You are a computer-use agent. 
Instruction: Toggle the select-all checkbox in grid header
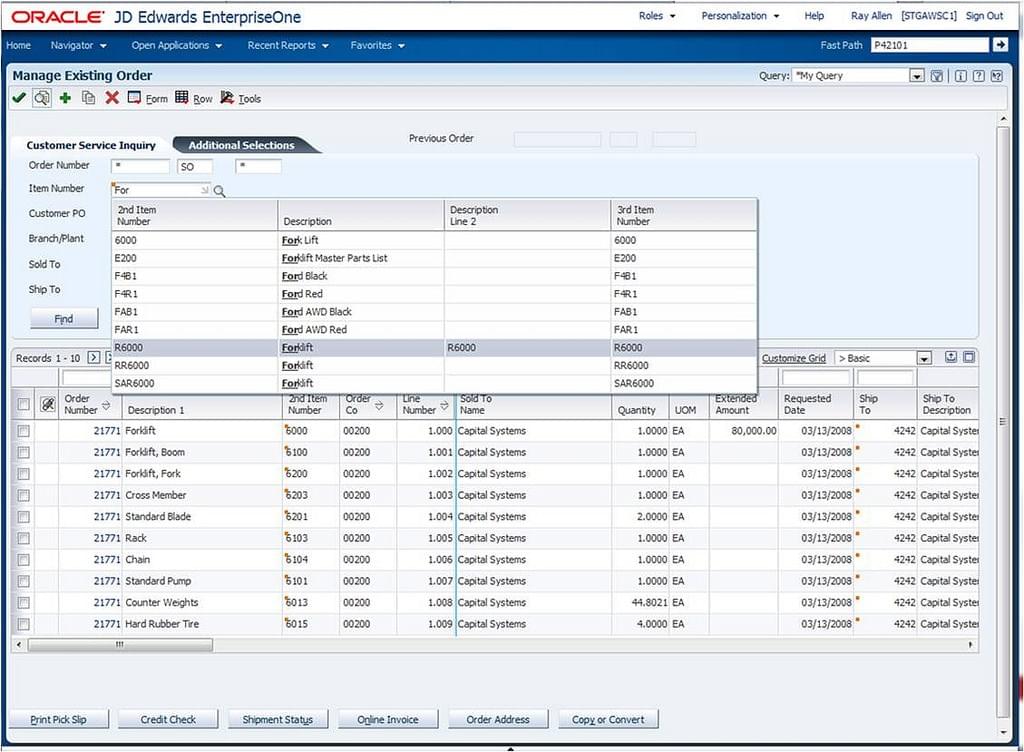[23, 404]
